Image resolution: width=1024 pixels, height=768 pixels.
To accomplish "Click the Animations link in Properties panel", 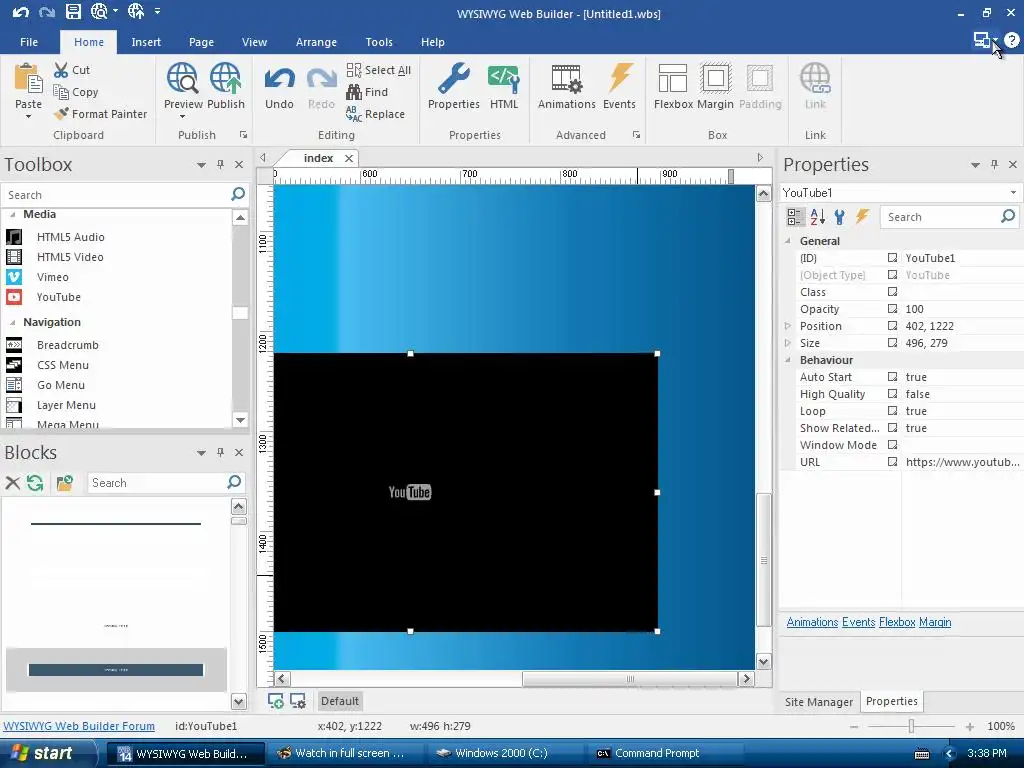I will pyautogui.click(x=812, y=622).
